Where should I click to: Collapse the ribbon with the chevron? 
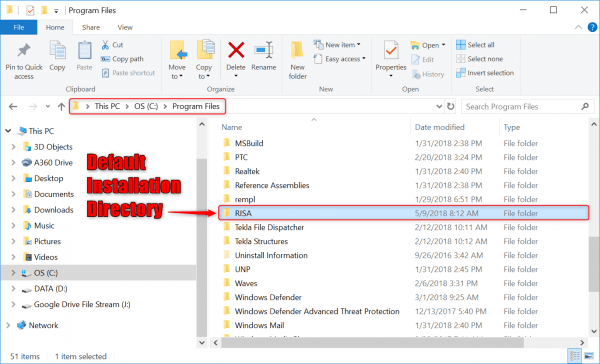coord(578,27)
